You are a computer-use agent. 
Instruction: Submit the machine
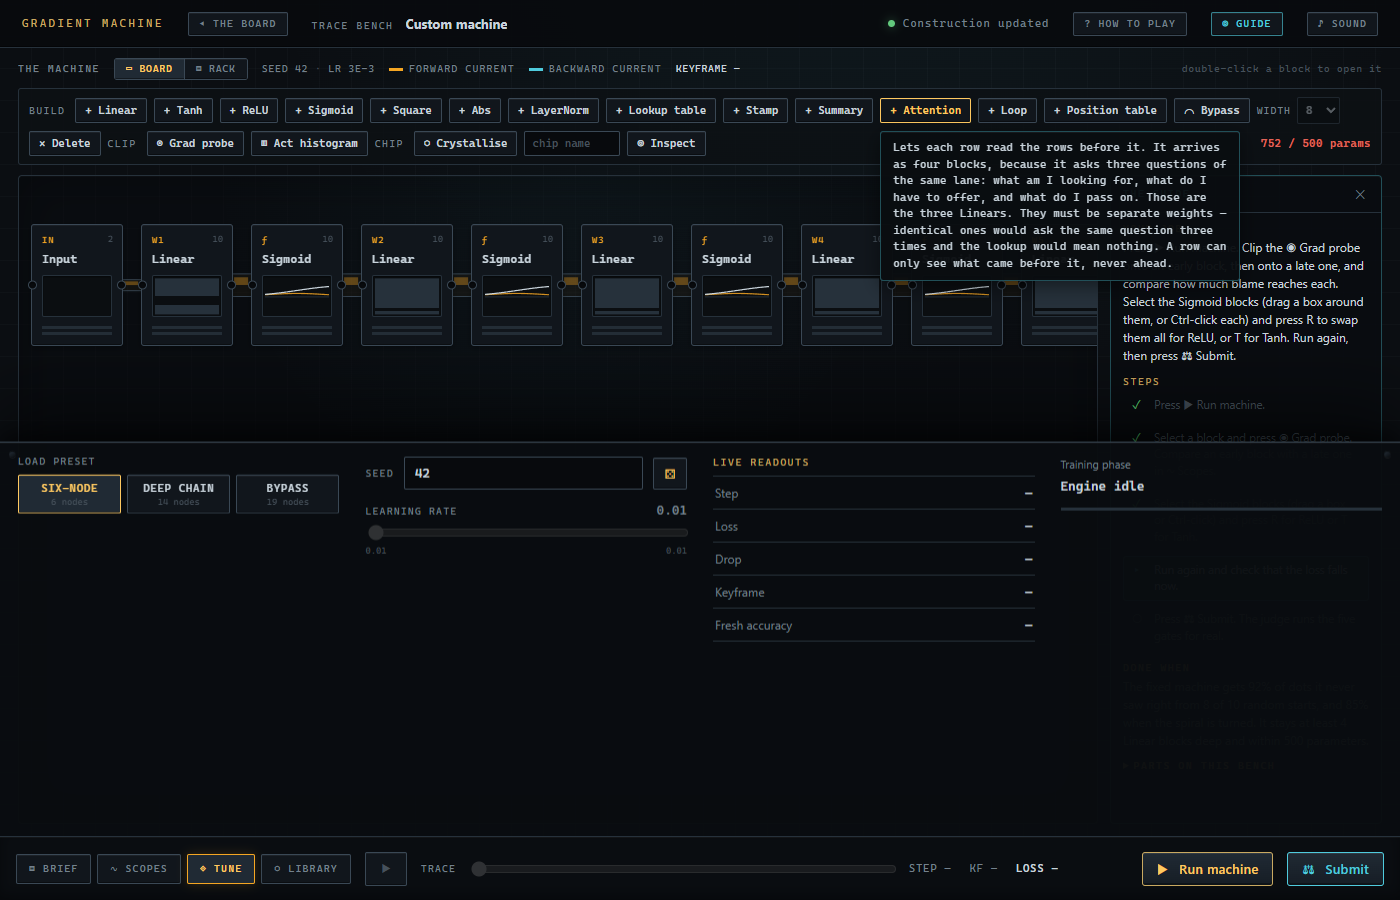pos(1335,869)
